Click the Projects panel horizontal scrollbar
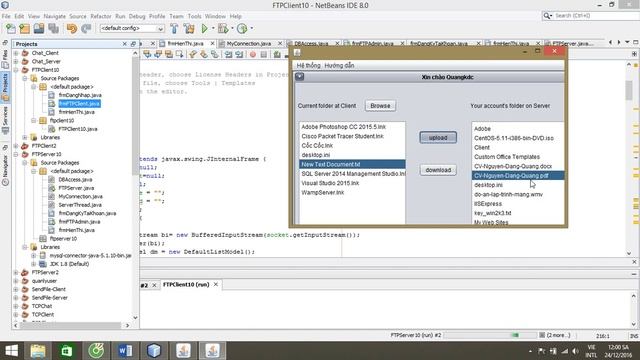Screen dimensions: 640x360 [x=71, y=326]
